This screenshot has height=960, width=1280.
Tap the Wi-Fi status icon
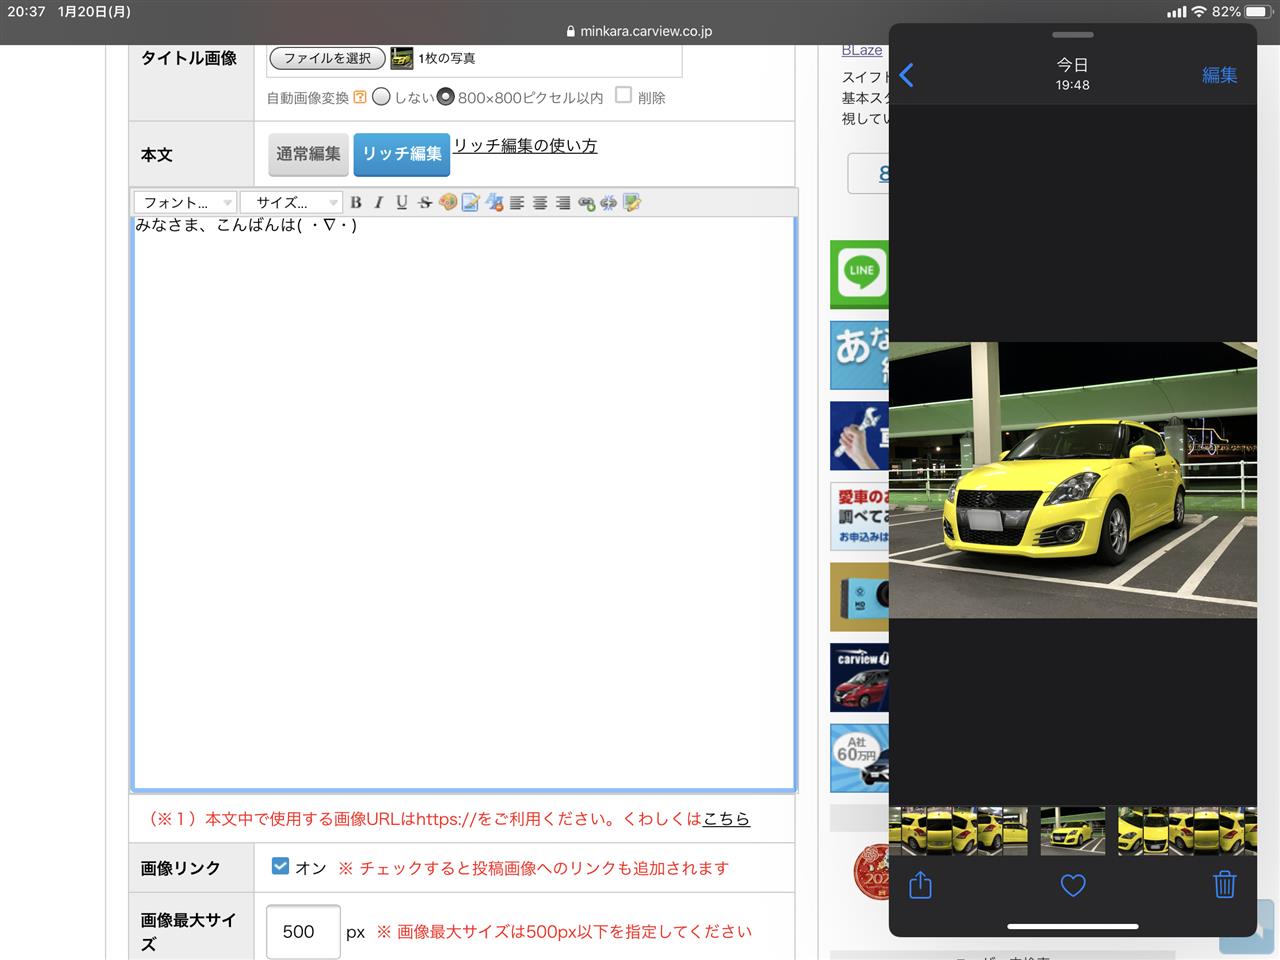click(1198, 12)
